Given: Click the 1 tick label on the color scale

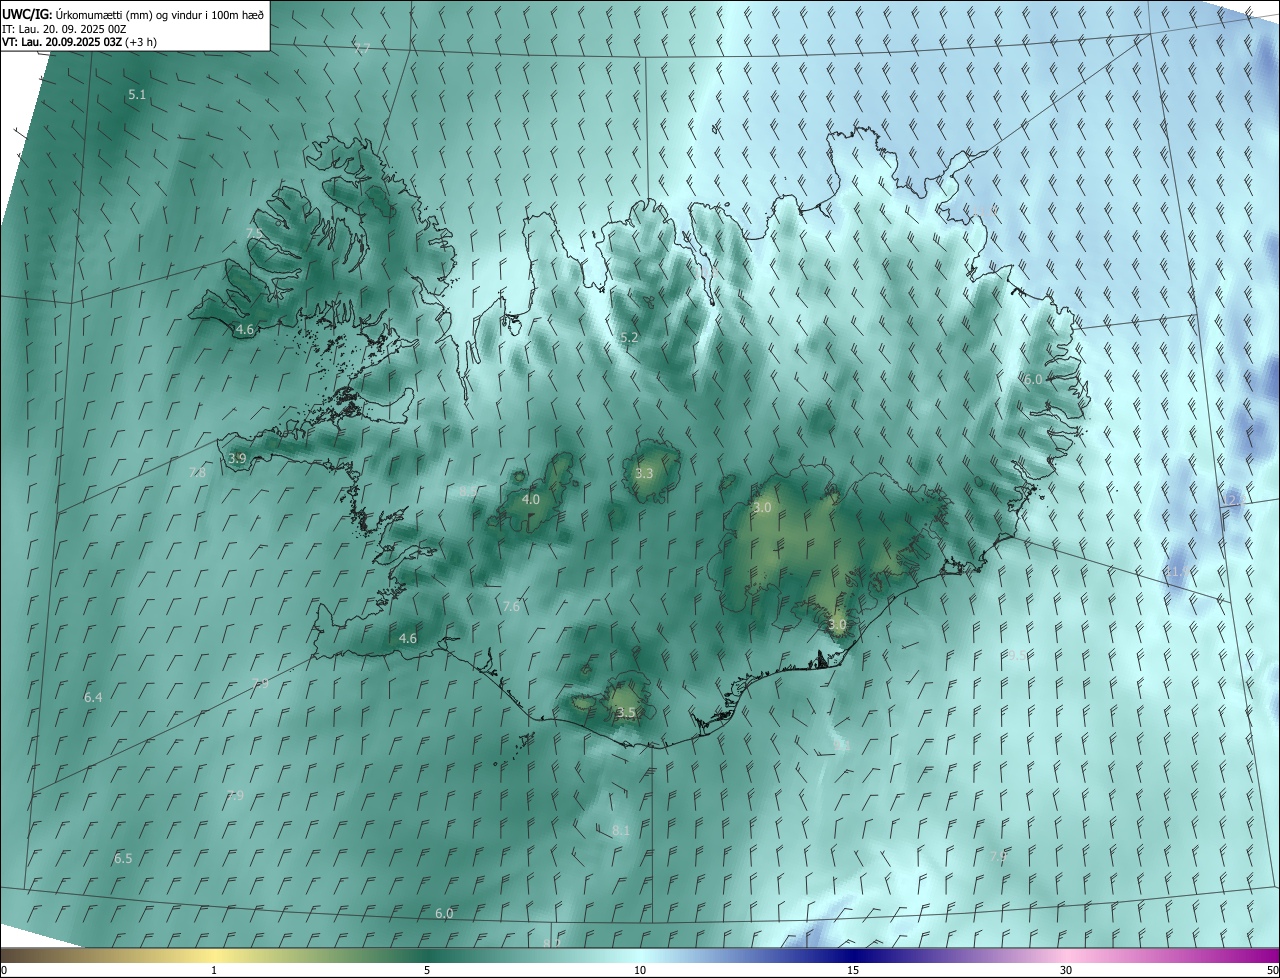Looking at the screenshot, I should click(x=214, y=971).
